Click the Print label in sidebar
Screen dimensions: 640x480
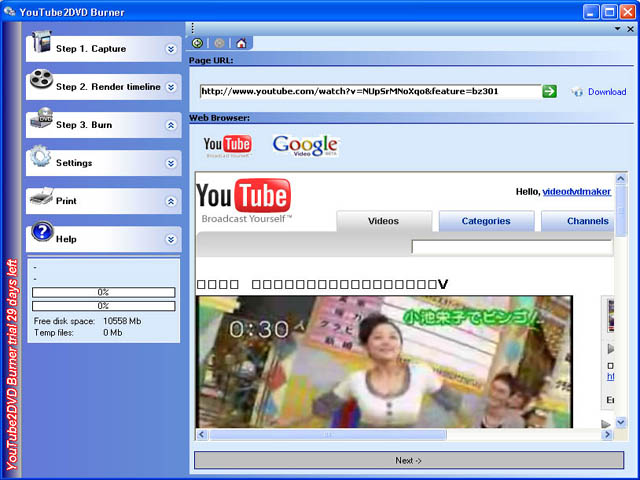[x=66, y=201]
